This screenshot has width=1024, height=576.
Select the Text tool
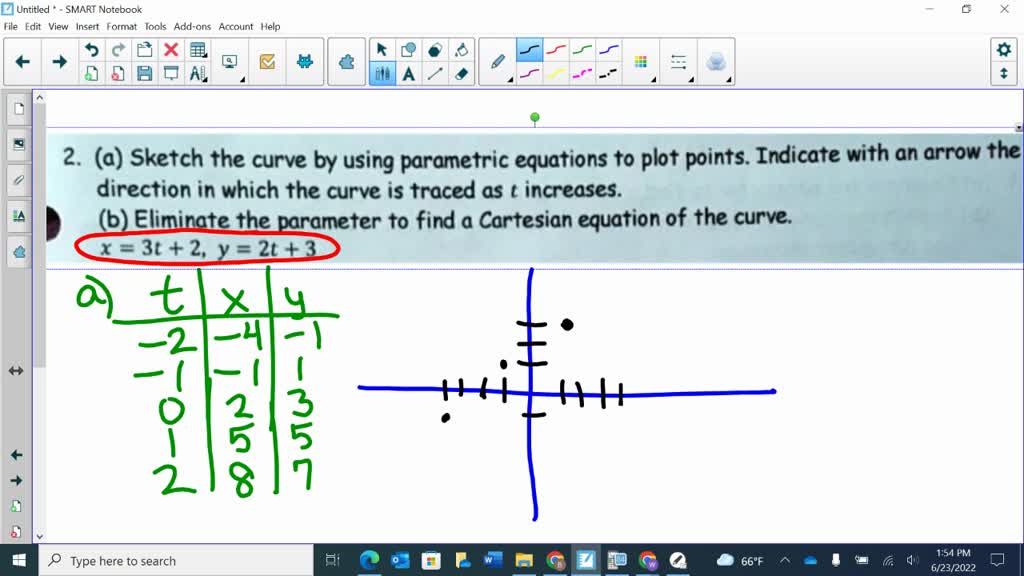coord(409,75)
